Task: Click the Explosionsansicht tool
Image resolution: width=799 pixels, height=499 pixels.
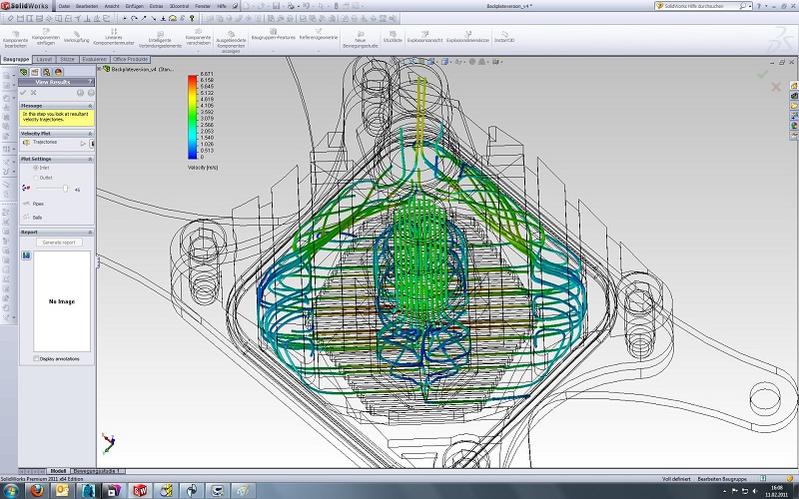Action: (x=424, y=37)
